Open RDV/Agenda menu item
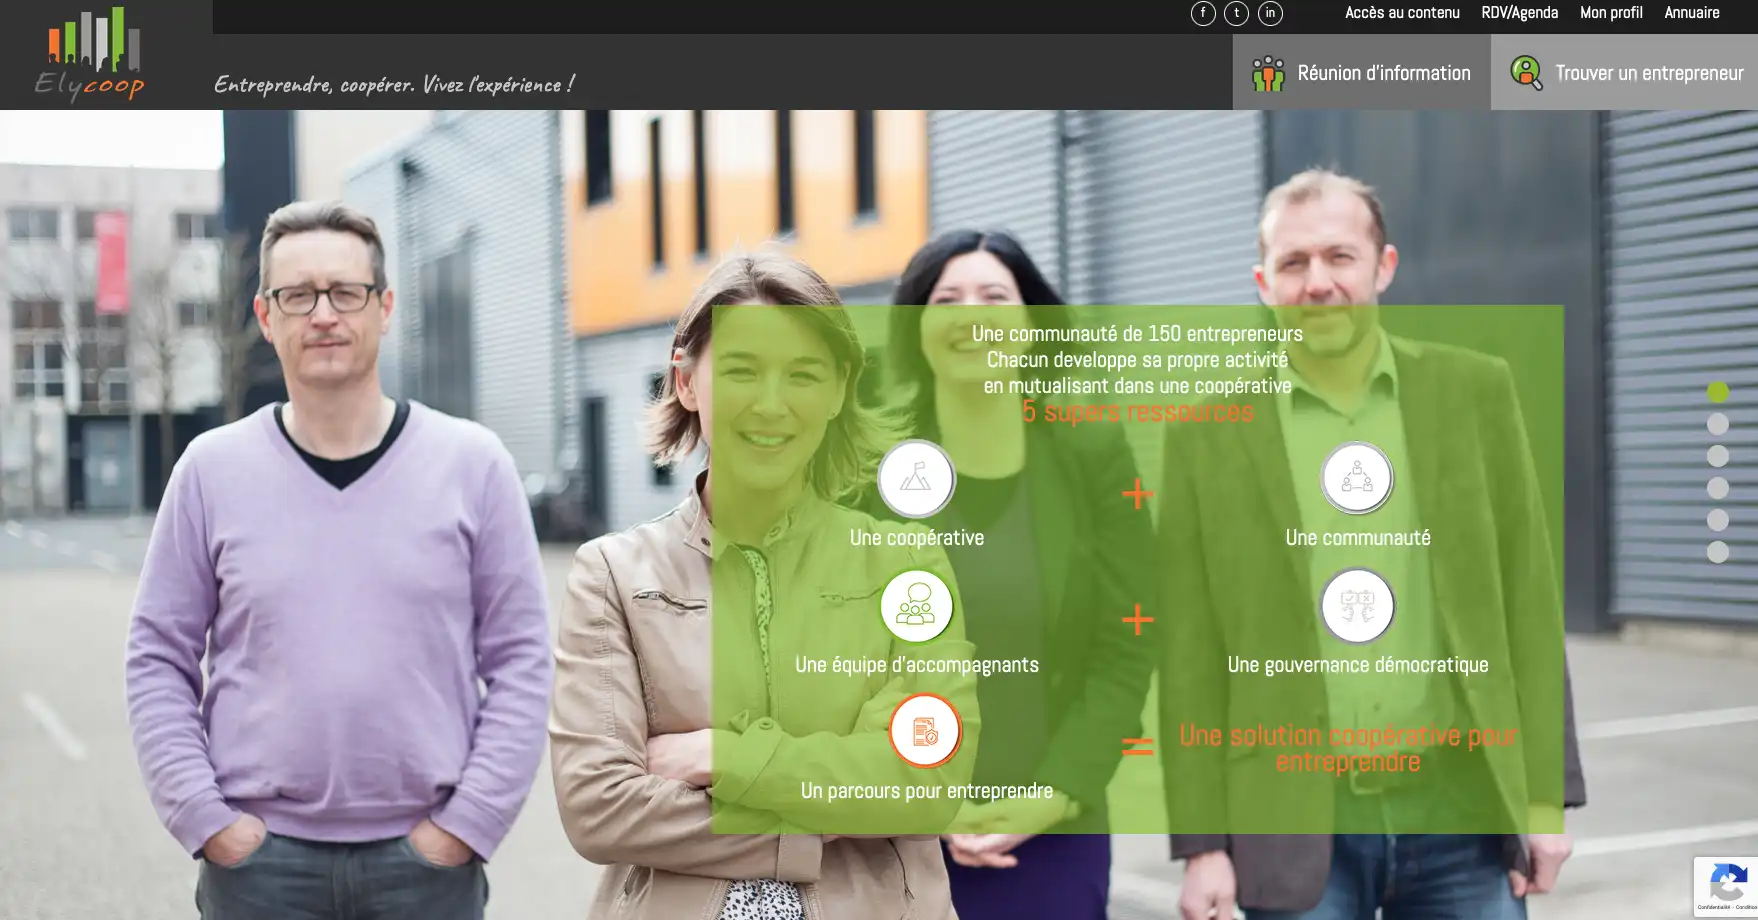The width and height of the screenshot is (1758, 920). click(x=1519, y=13)
